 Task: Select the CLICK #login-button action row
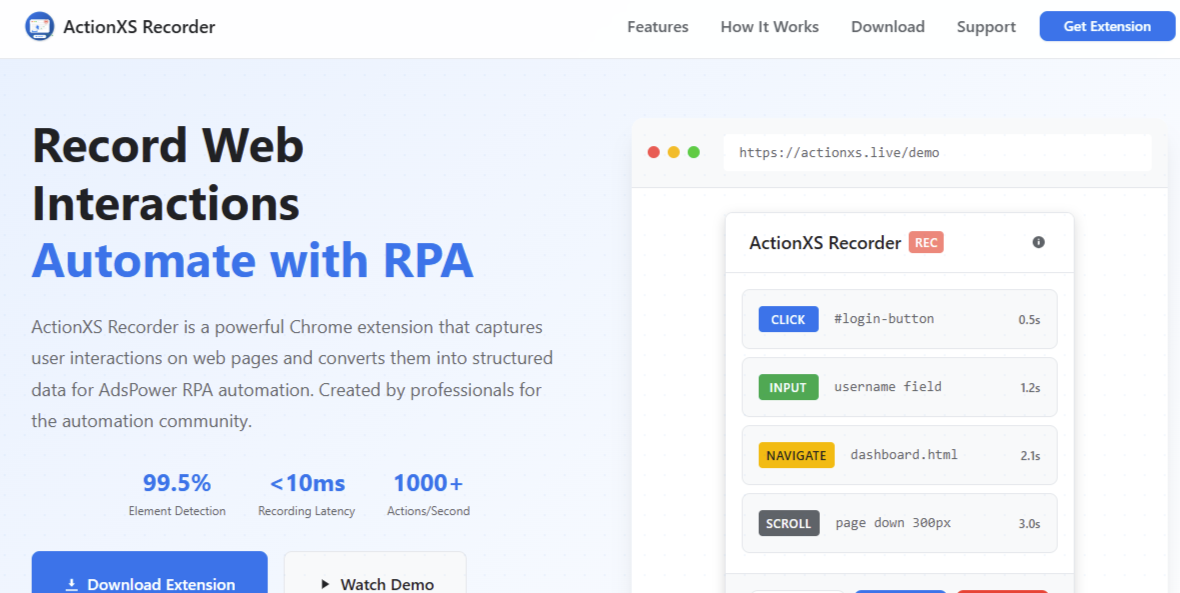point(899,319)
